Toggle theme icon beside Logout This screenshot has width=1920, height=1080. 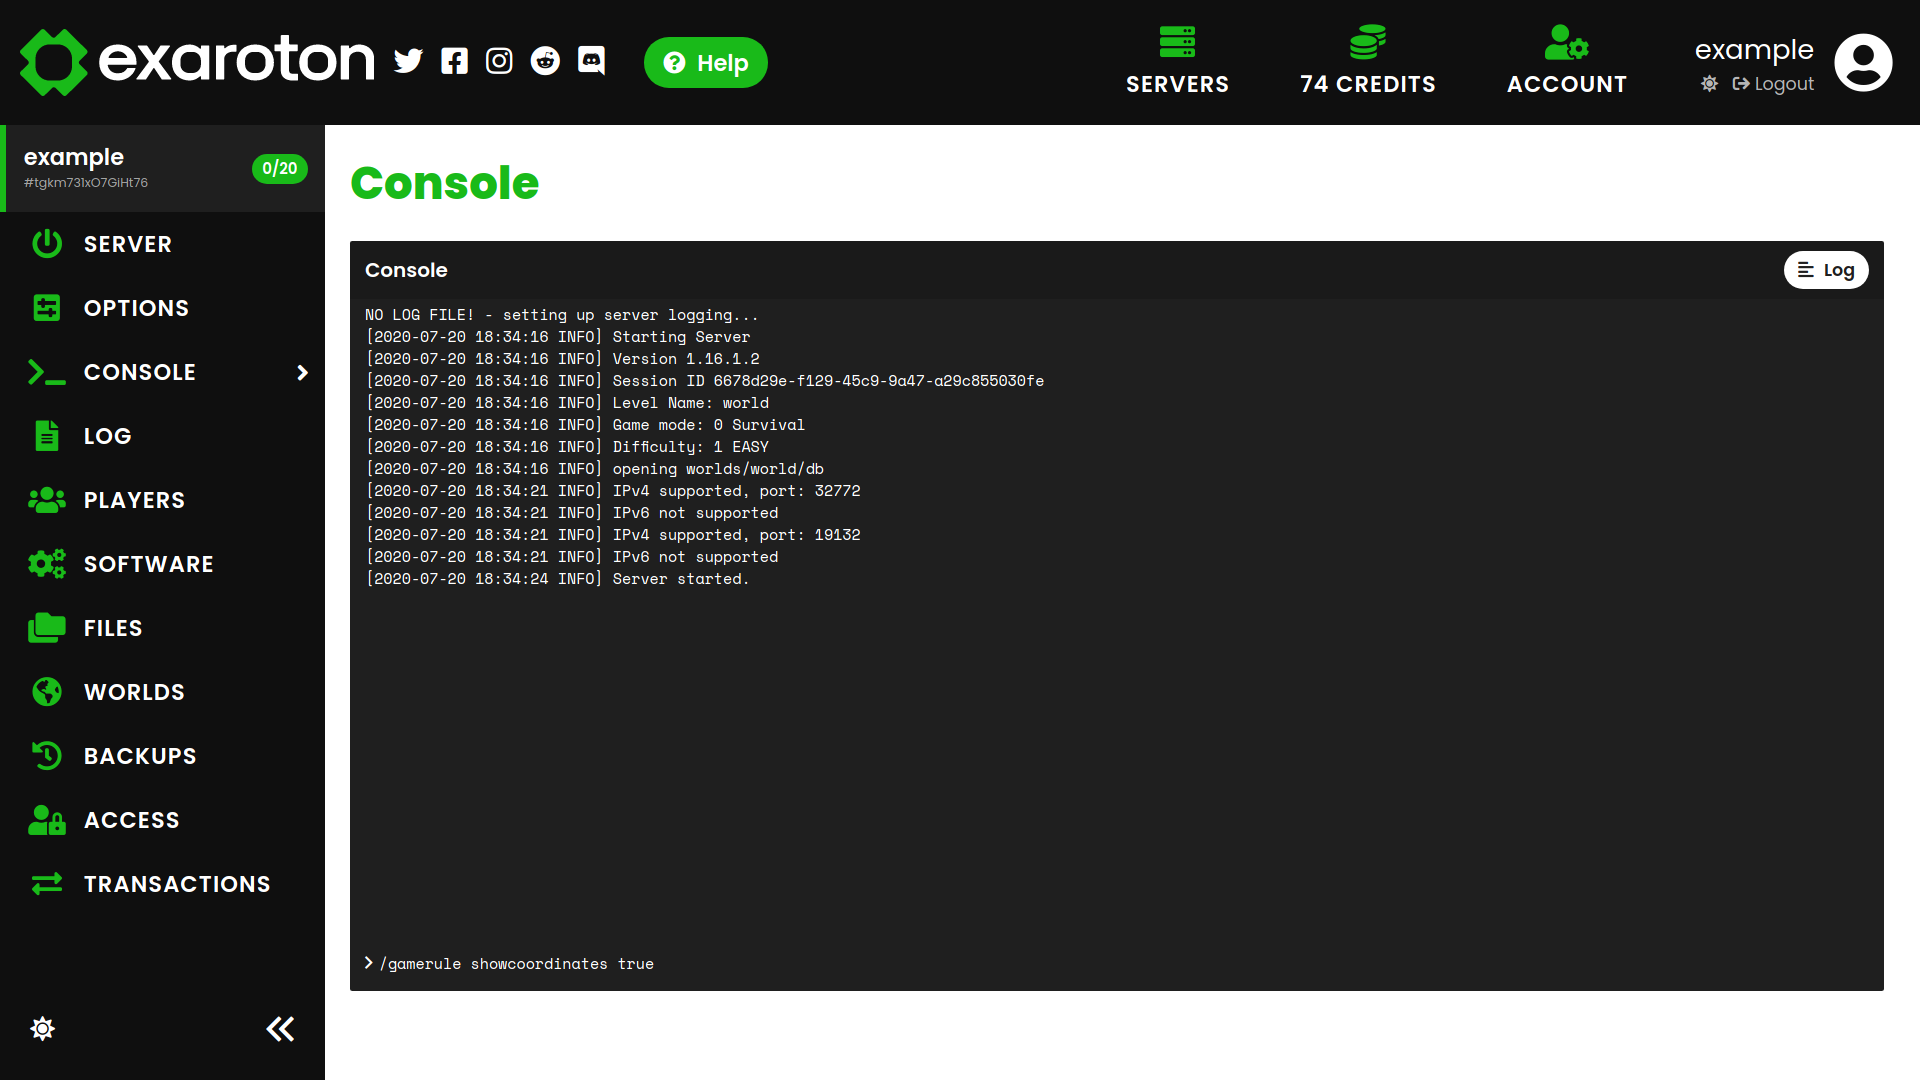click(1710, 84)
